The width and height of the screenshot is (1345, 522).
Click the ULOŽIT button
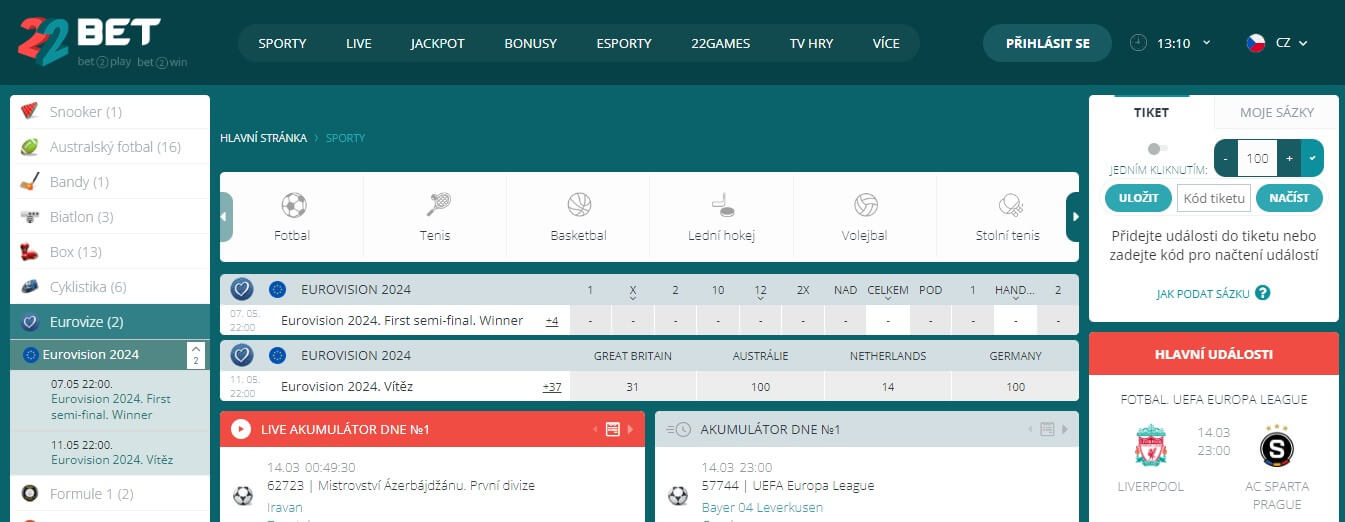point(1138,198)
